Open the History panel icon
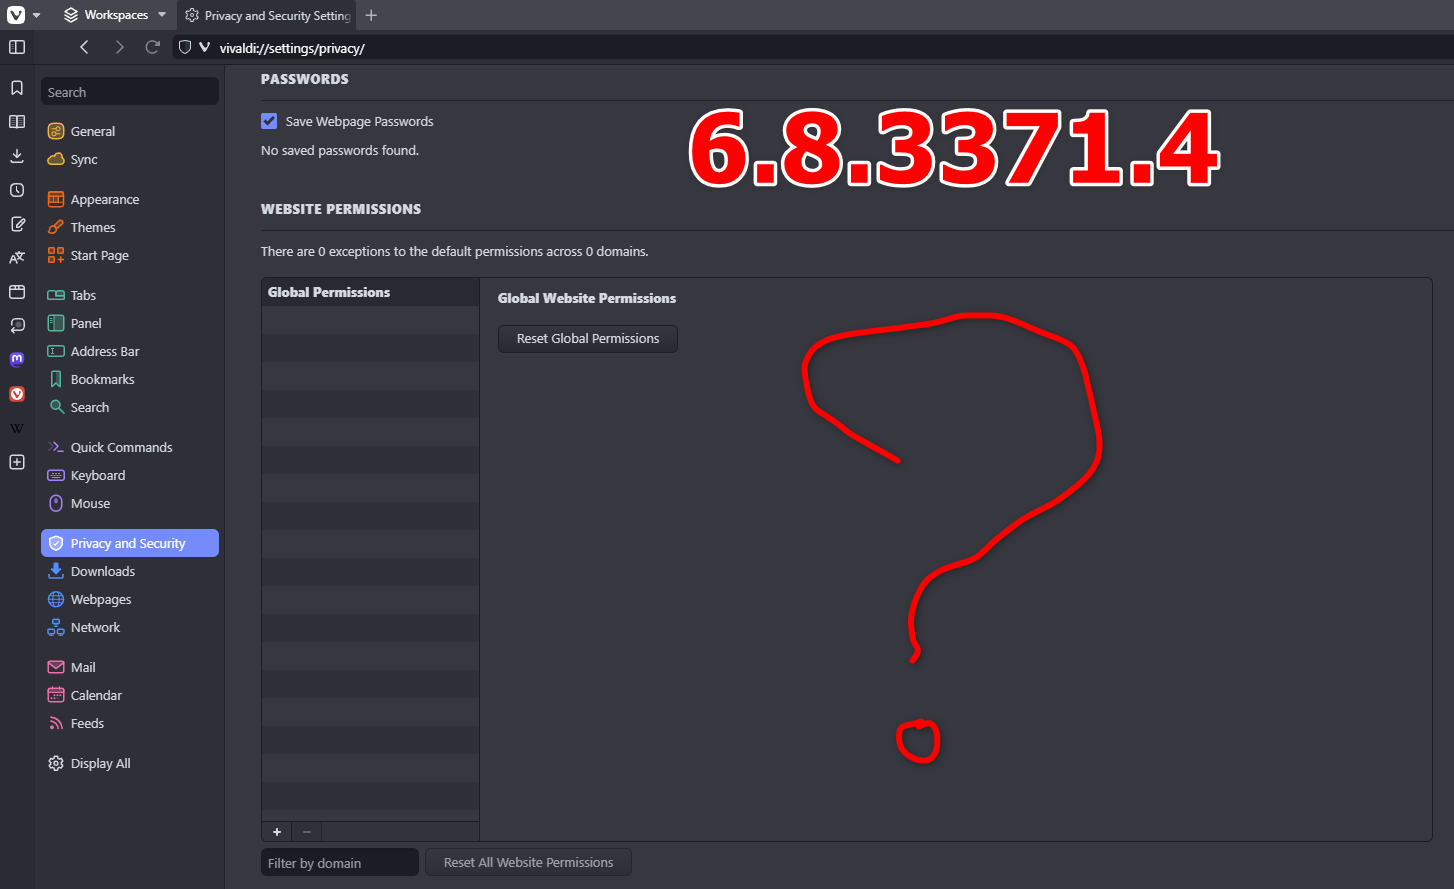Screen dimensions: 1454x889 pyautogui.click(x=17, y=190)
